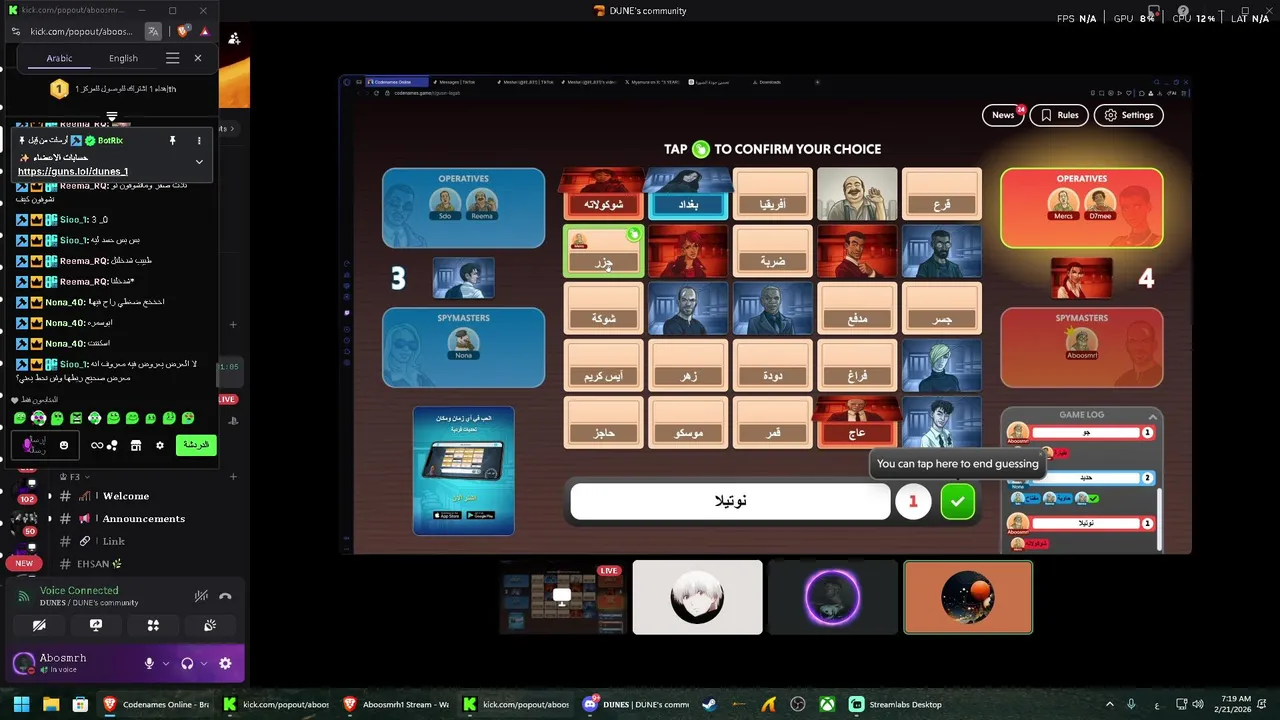The height and width of the screenshot is (720, 1280).
Task: Switch translation to English tab
Action: [x=123, y=58]
